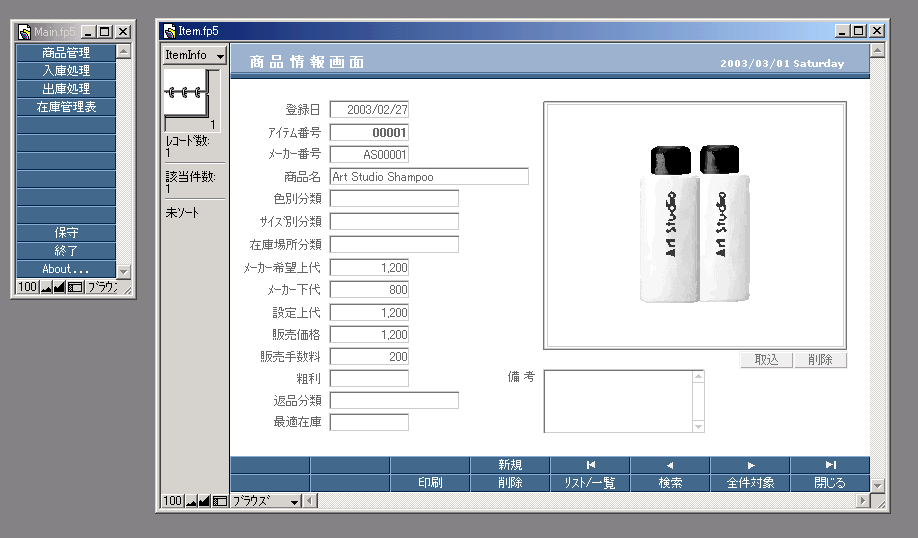Click Main.fp5 title bar file icon
Viewport: 918px width, 538px height.
(x=25, y=32)
